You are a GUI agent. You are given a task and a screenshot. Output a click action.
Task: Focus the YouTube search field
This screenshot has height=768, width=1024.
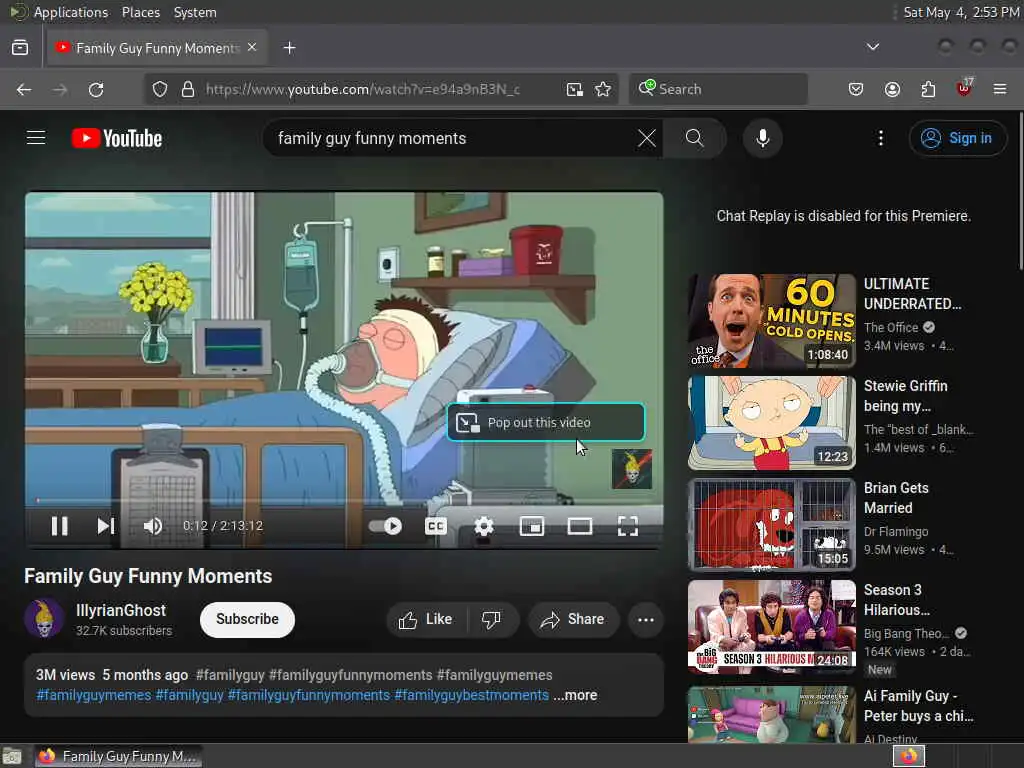pos(454,138)
